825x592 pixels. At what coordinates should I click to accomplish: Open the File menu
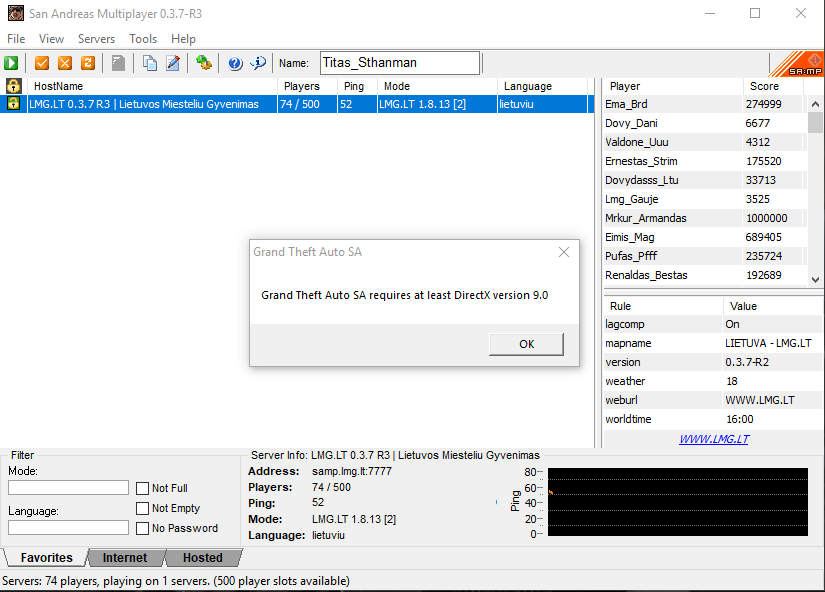[16, 39]
